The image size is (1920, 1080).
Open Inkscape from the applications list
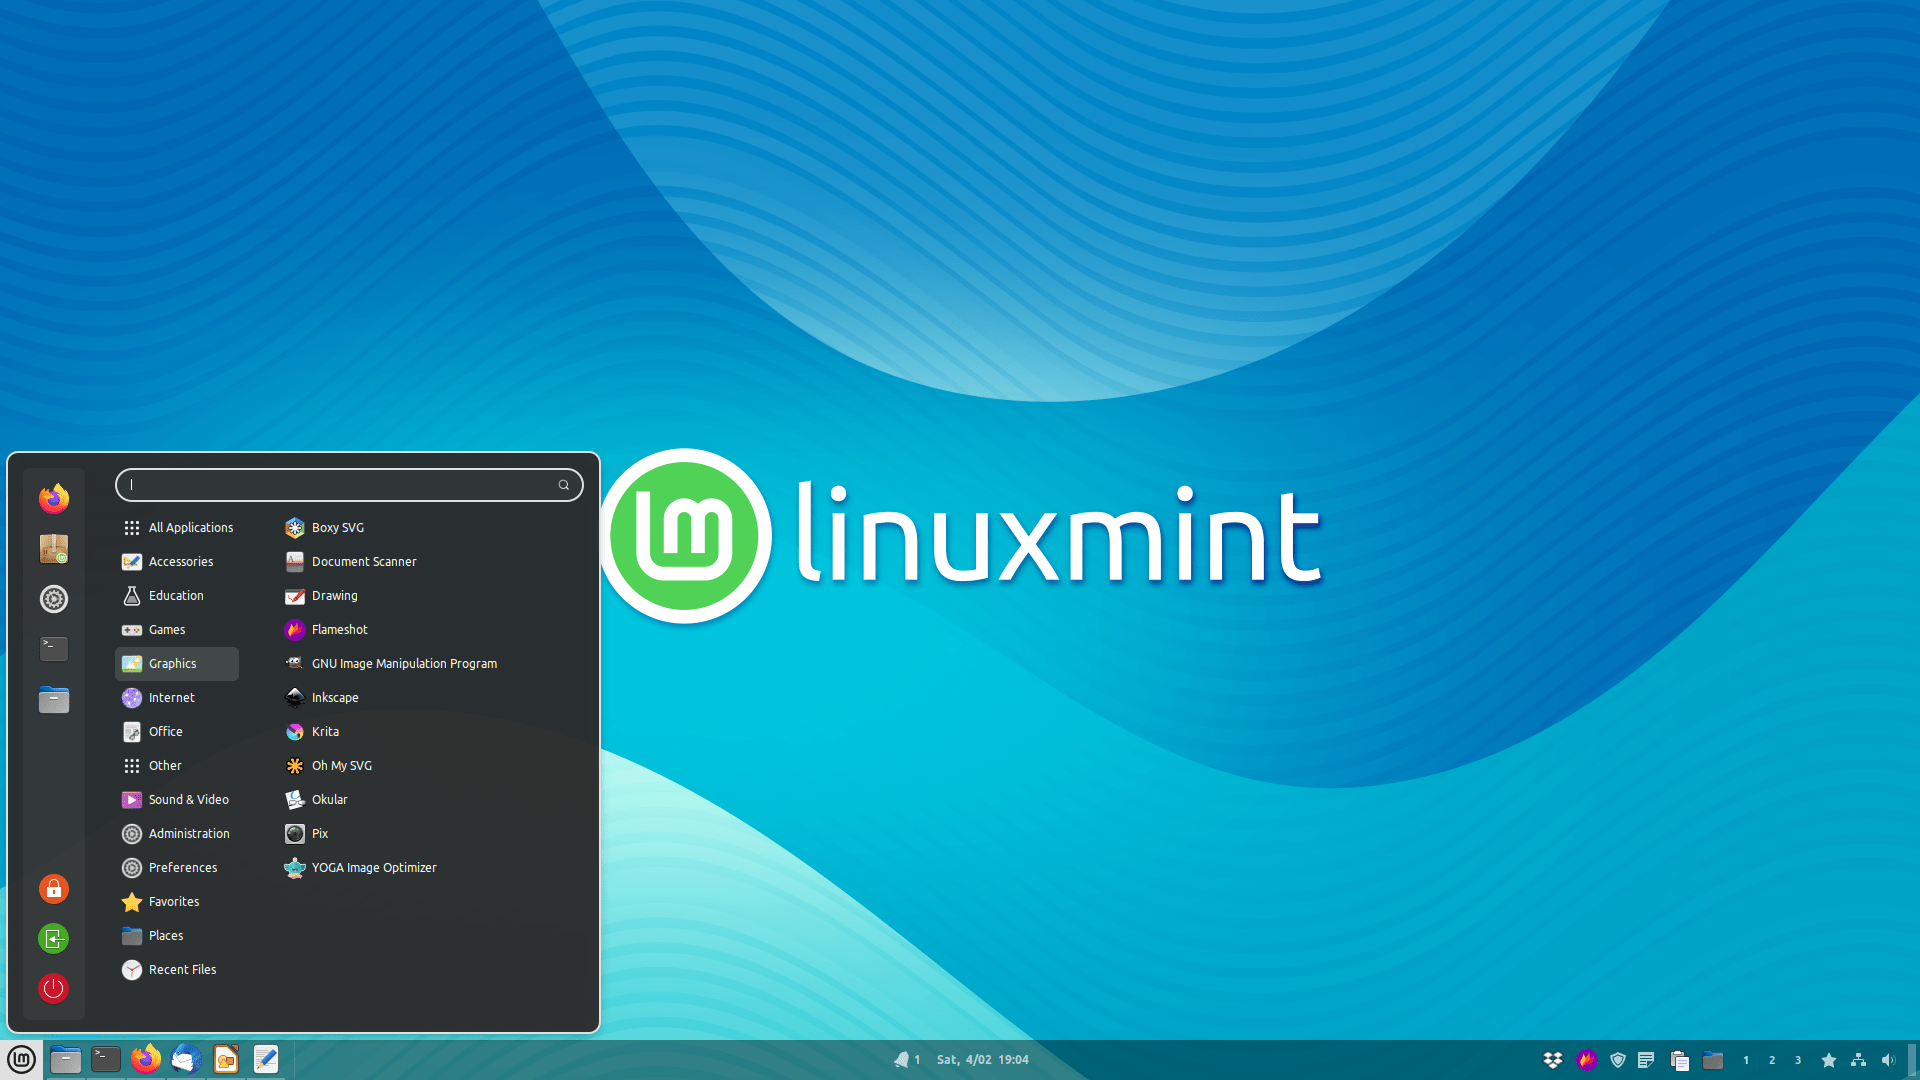tap(334, 698)
